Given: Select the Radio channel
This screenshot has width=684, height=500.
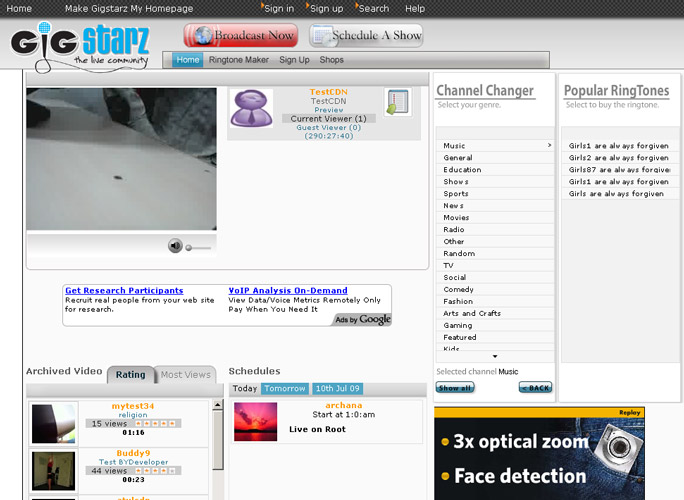Looking at the screenshot, I should pyautogui.click(x=495, y=229).
